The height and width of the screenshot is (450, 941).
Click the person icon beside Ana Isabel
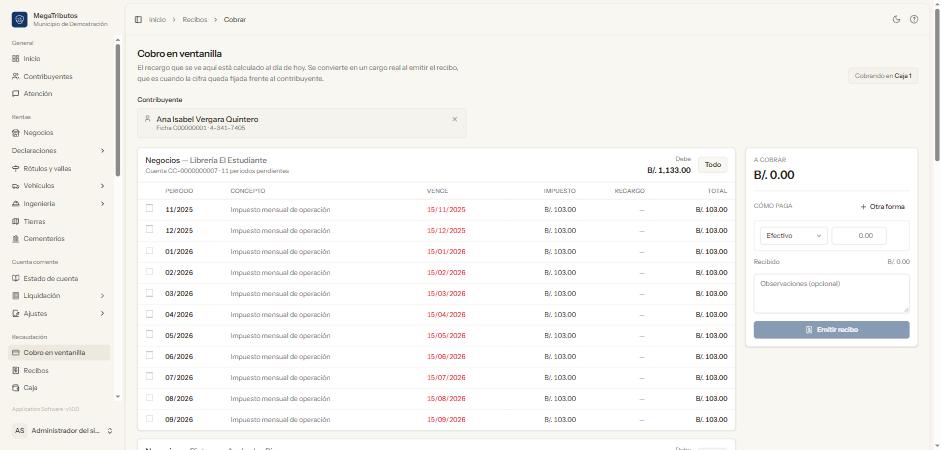(148, 119)
